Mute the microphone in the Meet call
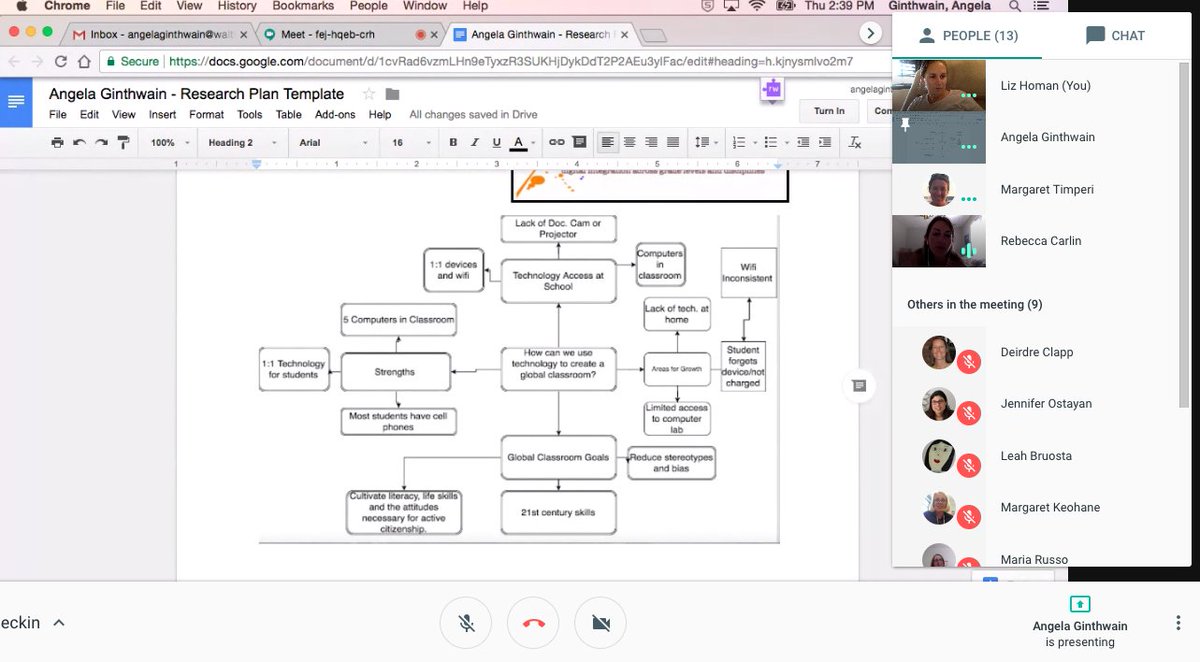Viewport: 1200px width, 662px height. pos(466,622)
